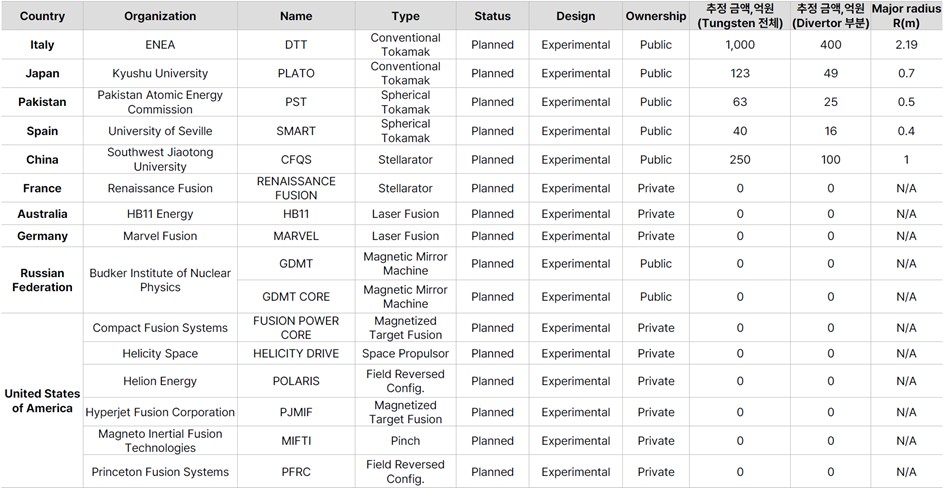
Task: Select the Princeton Fusion Systems cell
Action: point(160,472)
